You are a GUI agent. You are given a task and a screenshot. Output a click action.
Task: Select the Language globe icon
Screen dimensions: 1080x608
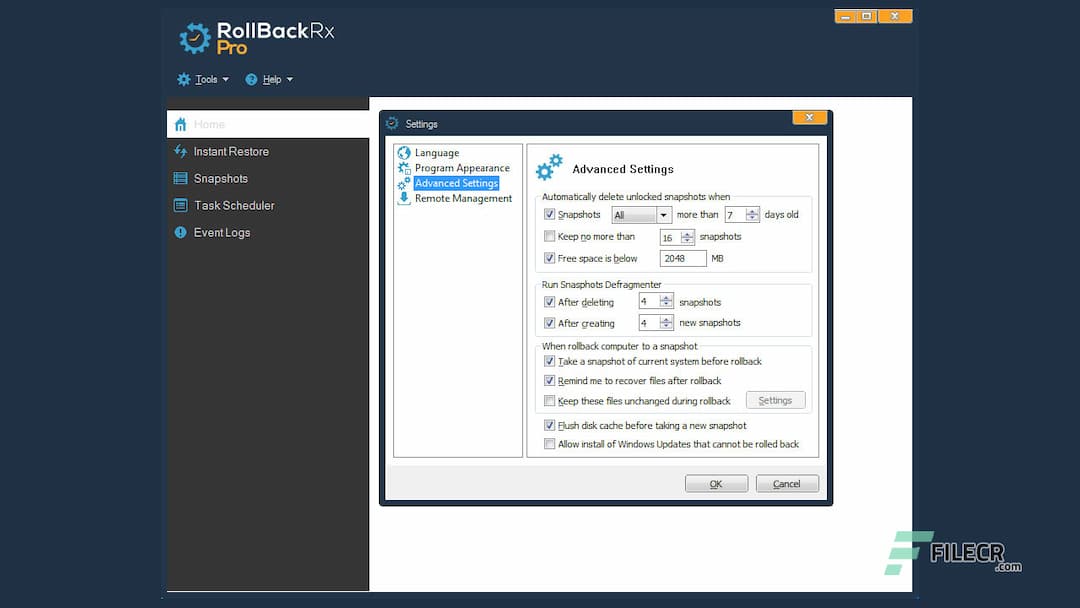(406, 152)
